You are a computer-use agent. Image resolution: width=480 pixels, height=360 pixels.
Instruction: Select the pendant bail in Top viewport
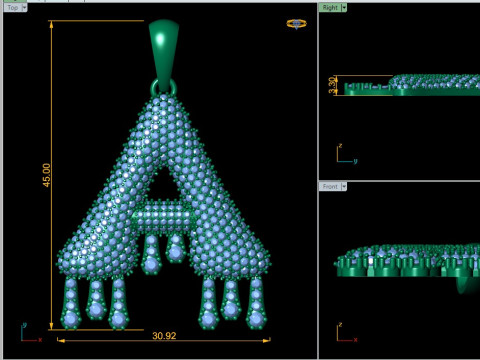click(x=164, y=55)
